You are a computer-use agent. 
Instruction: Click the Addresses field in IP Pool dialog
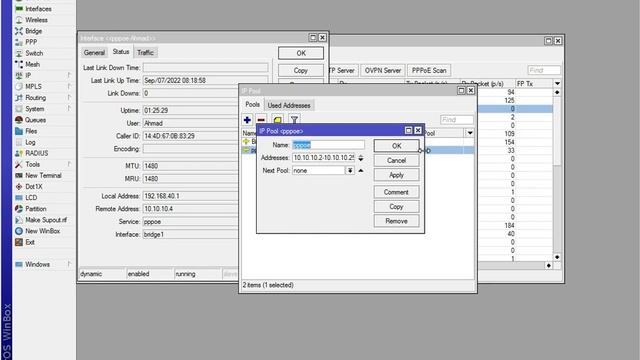[x=323, y=158]
